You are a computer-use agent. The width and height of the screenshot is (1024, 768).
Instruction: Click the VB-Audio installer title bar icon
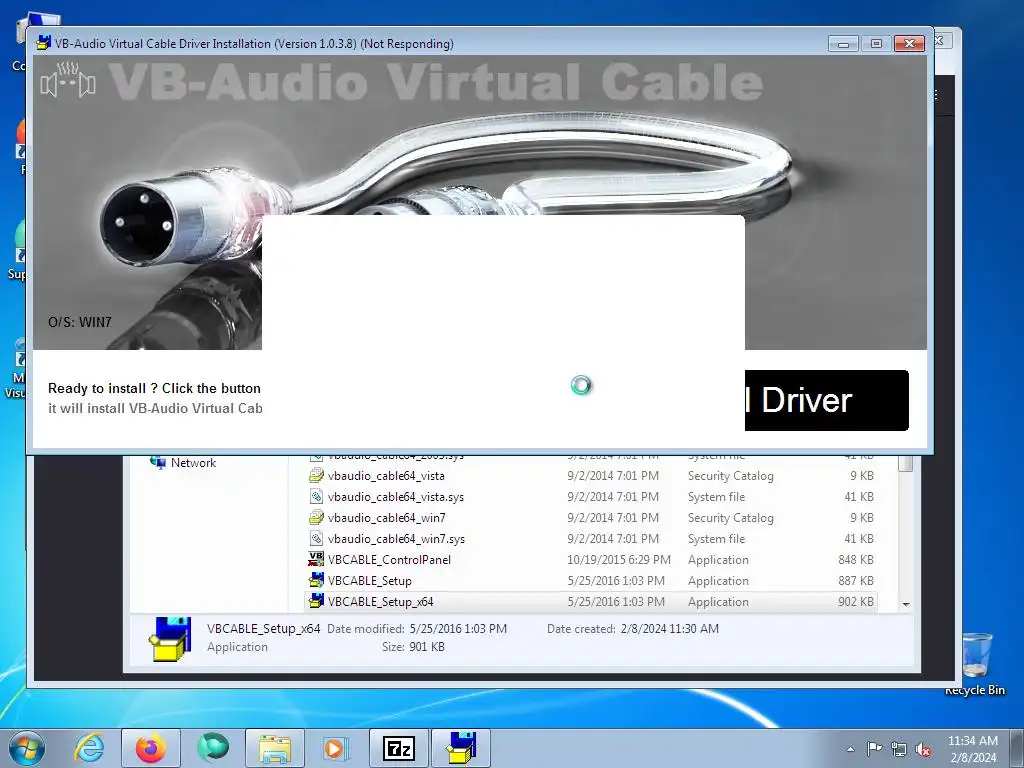pyautogui.click(x=43, y=44)
